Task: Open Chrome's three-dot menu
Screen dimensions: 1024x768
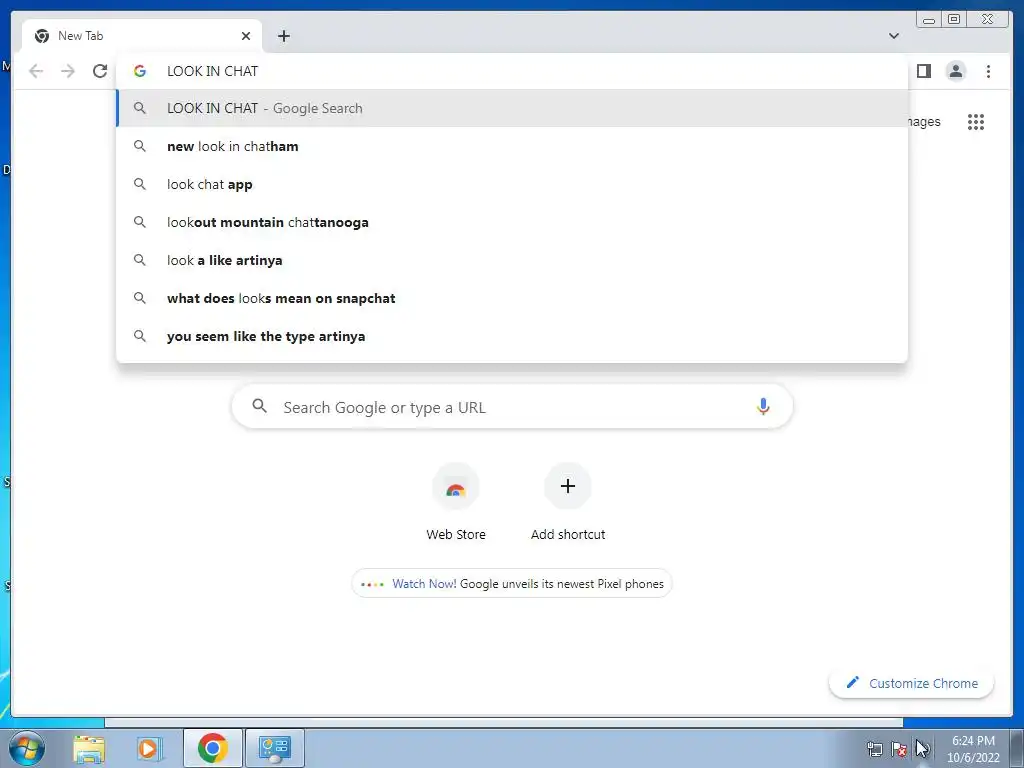Action: (x=988, y=71)
